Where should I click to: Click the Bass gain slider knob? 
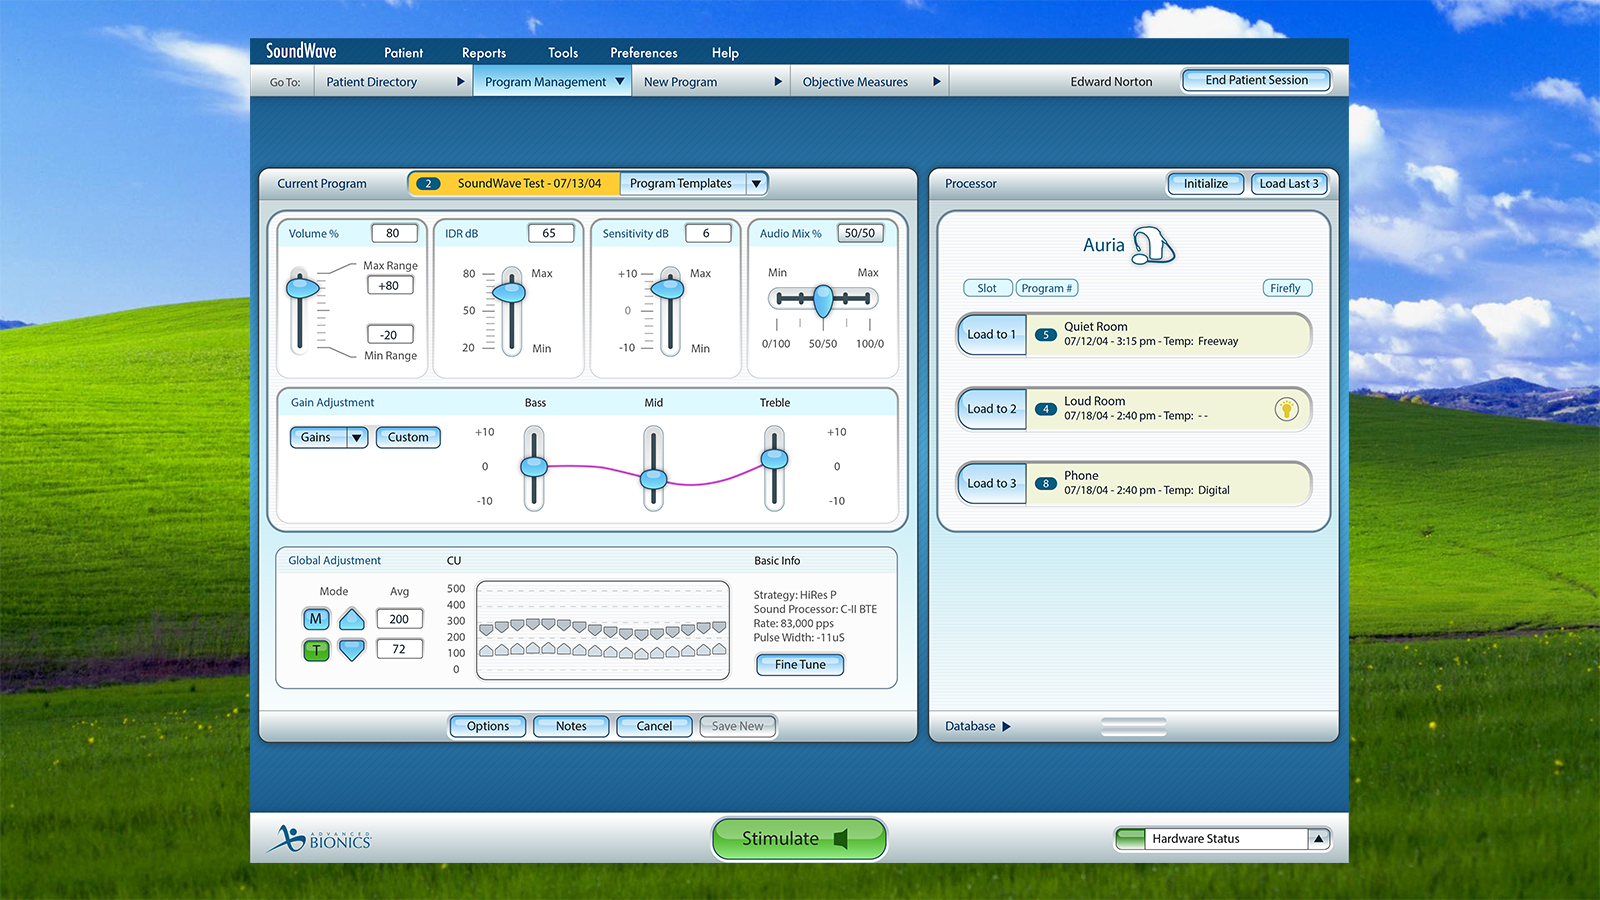point(534,466)
